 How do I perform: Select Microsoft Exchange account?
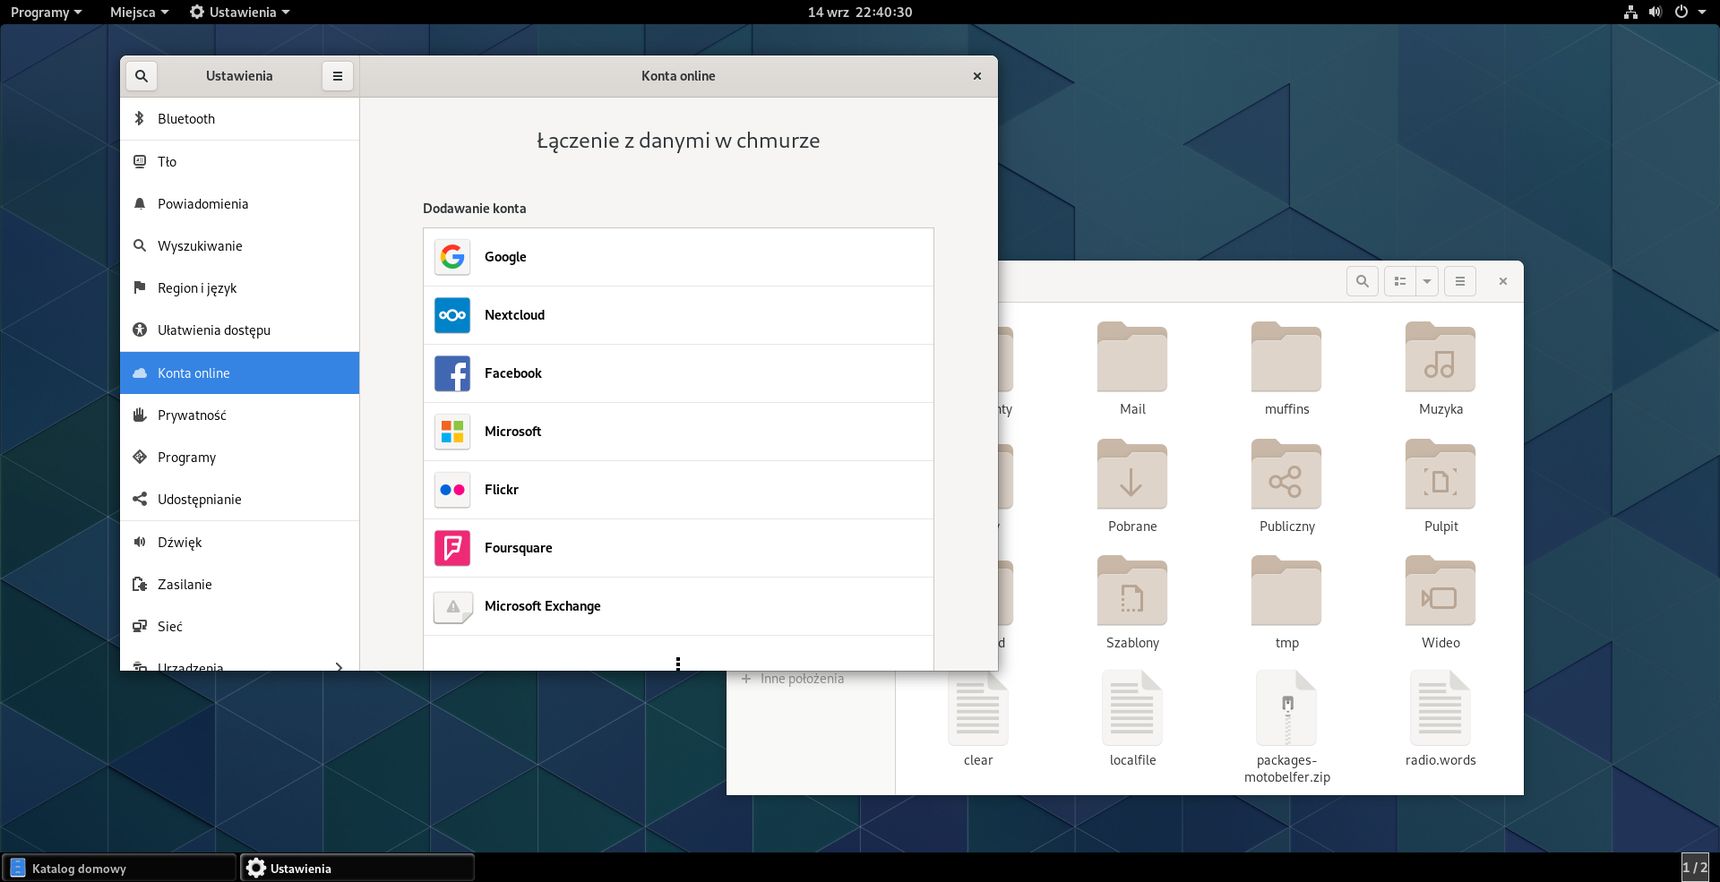click(x=678, y=606)
